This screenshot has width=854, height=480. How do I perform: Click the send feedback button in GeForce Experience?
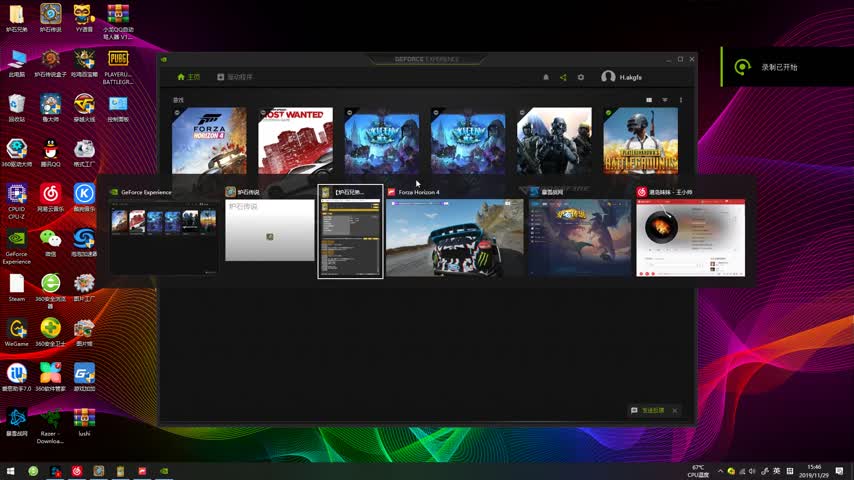click(648, 410)
